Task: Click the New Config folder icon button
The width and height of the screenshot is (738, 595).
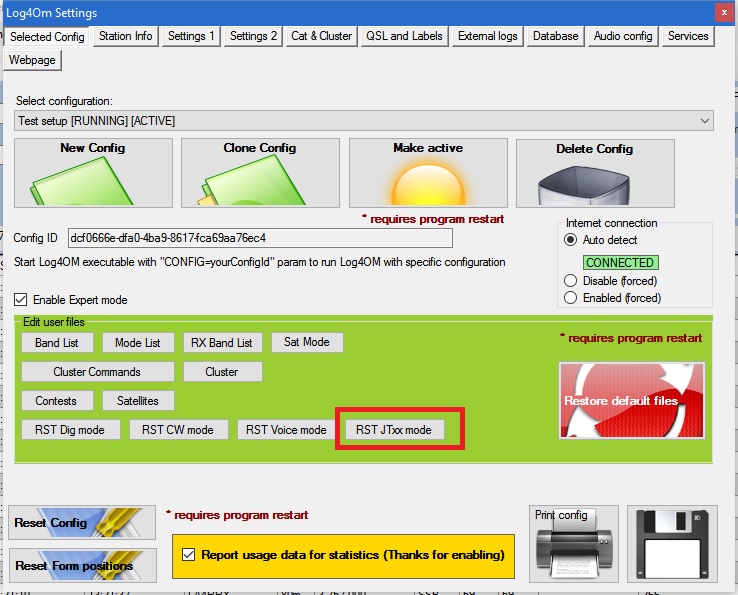Action: click(93, 173)
